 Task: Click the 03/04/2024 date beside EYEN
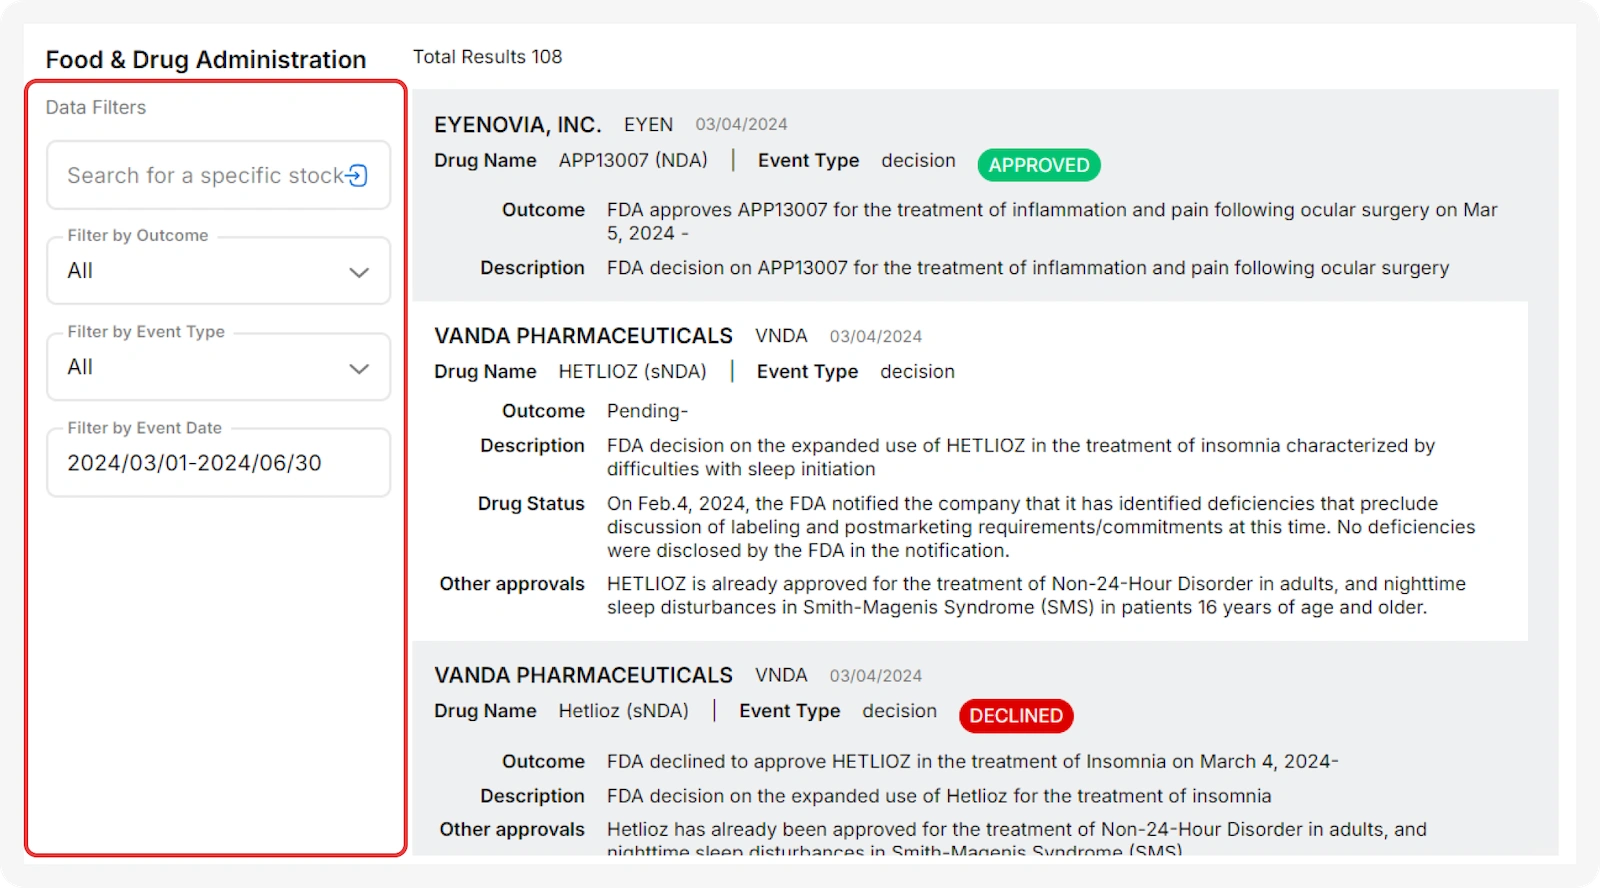(741, 125)
